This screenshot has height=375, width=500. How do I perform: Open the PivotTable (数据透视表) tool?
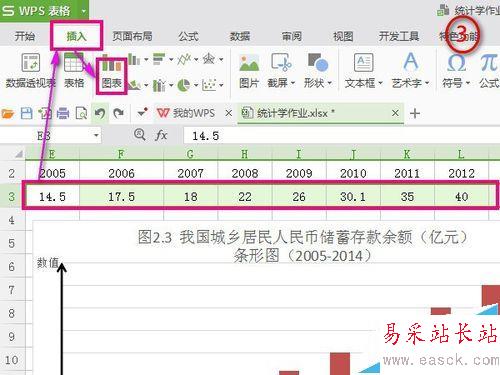tap(30, 71)
